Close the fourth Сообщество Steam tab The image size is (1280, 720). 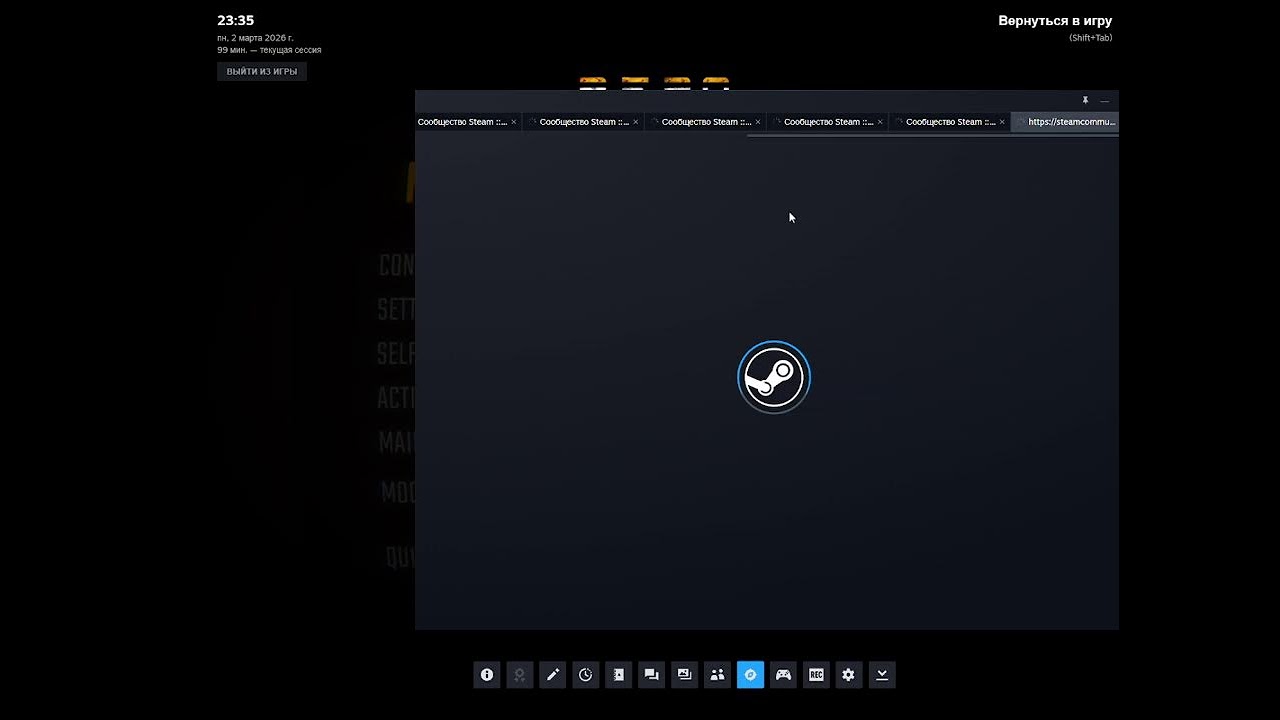pyautogui.click(x=880, y=122)
